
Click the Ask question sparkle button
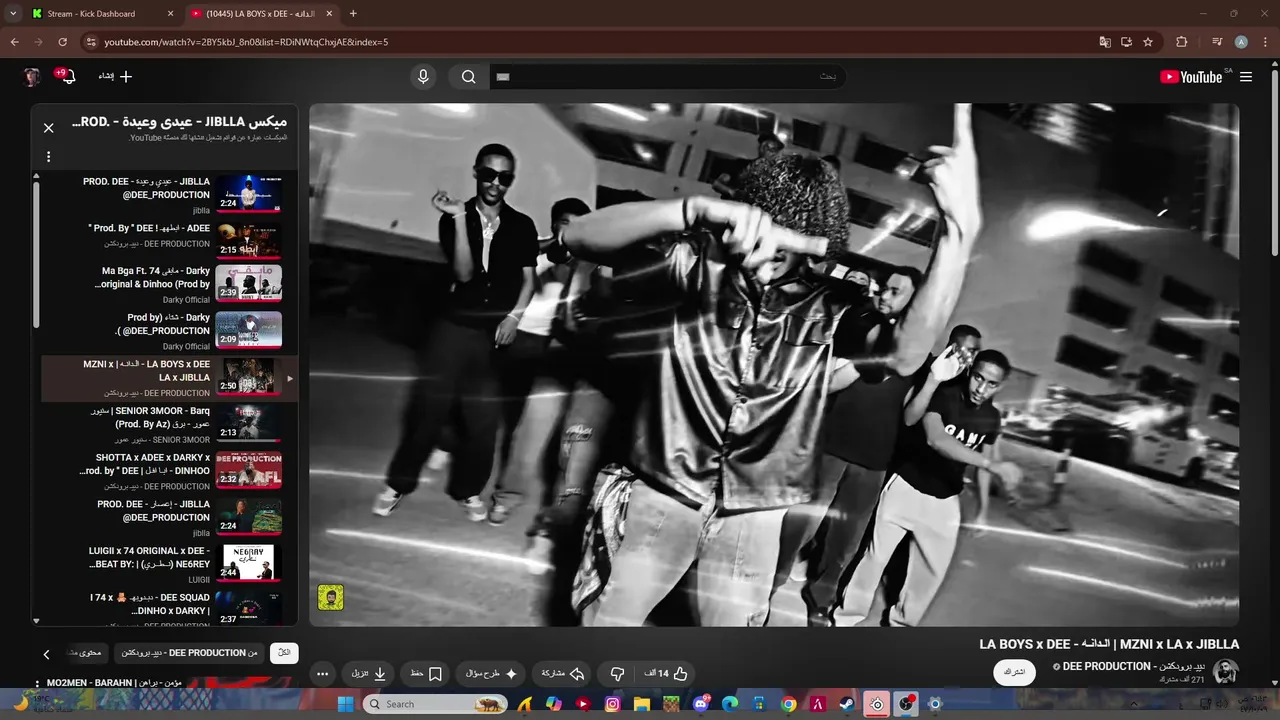click(x=490, y=674)
